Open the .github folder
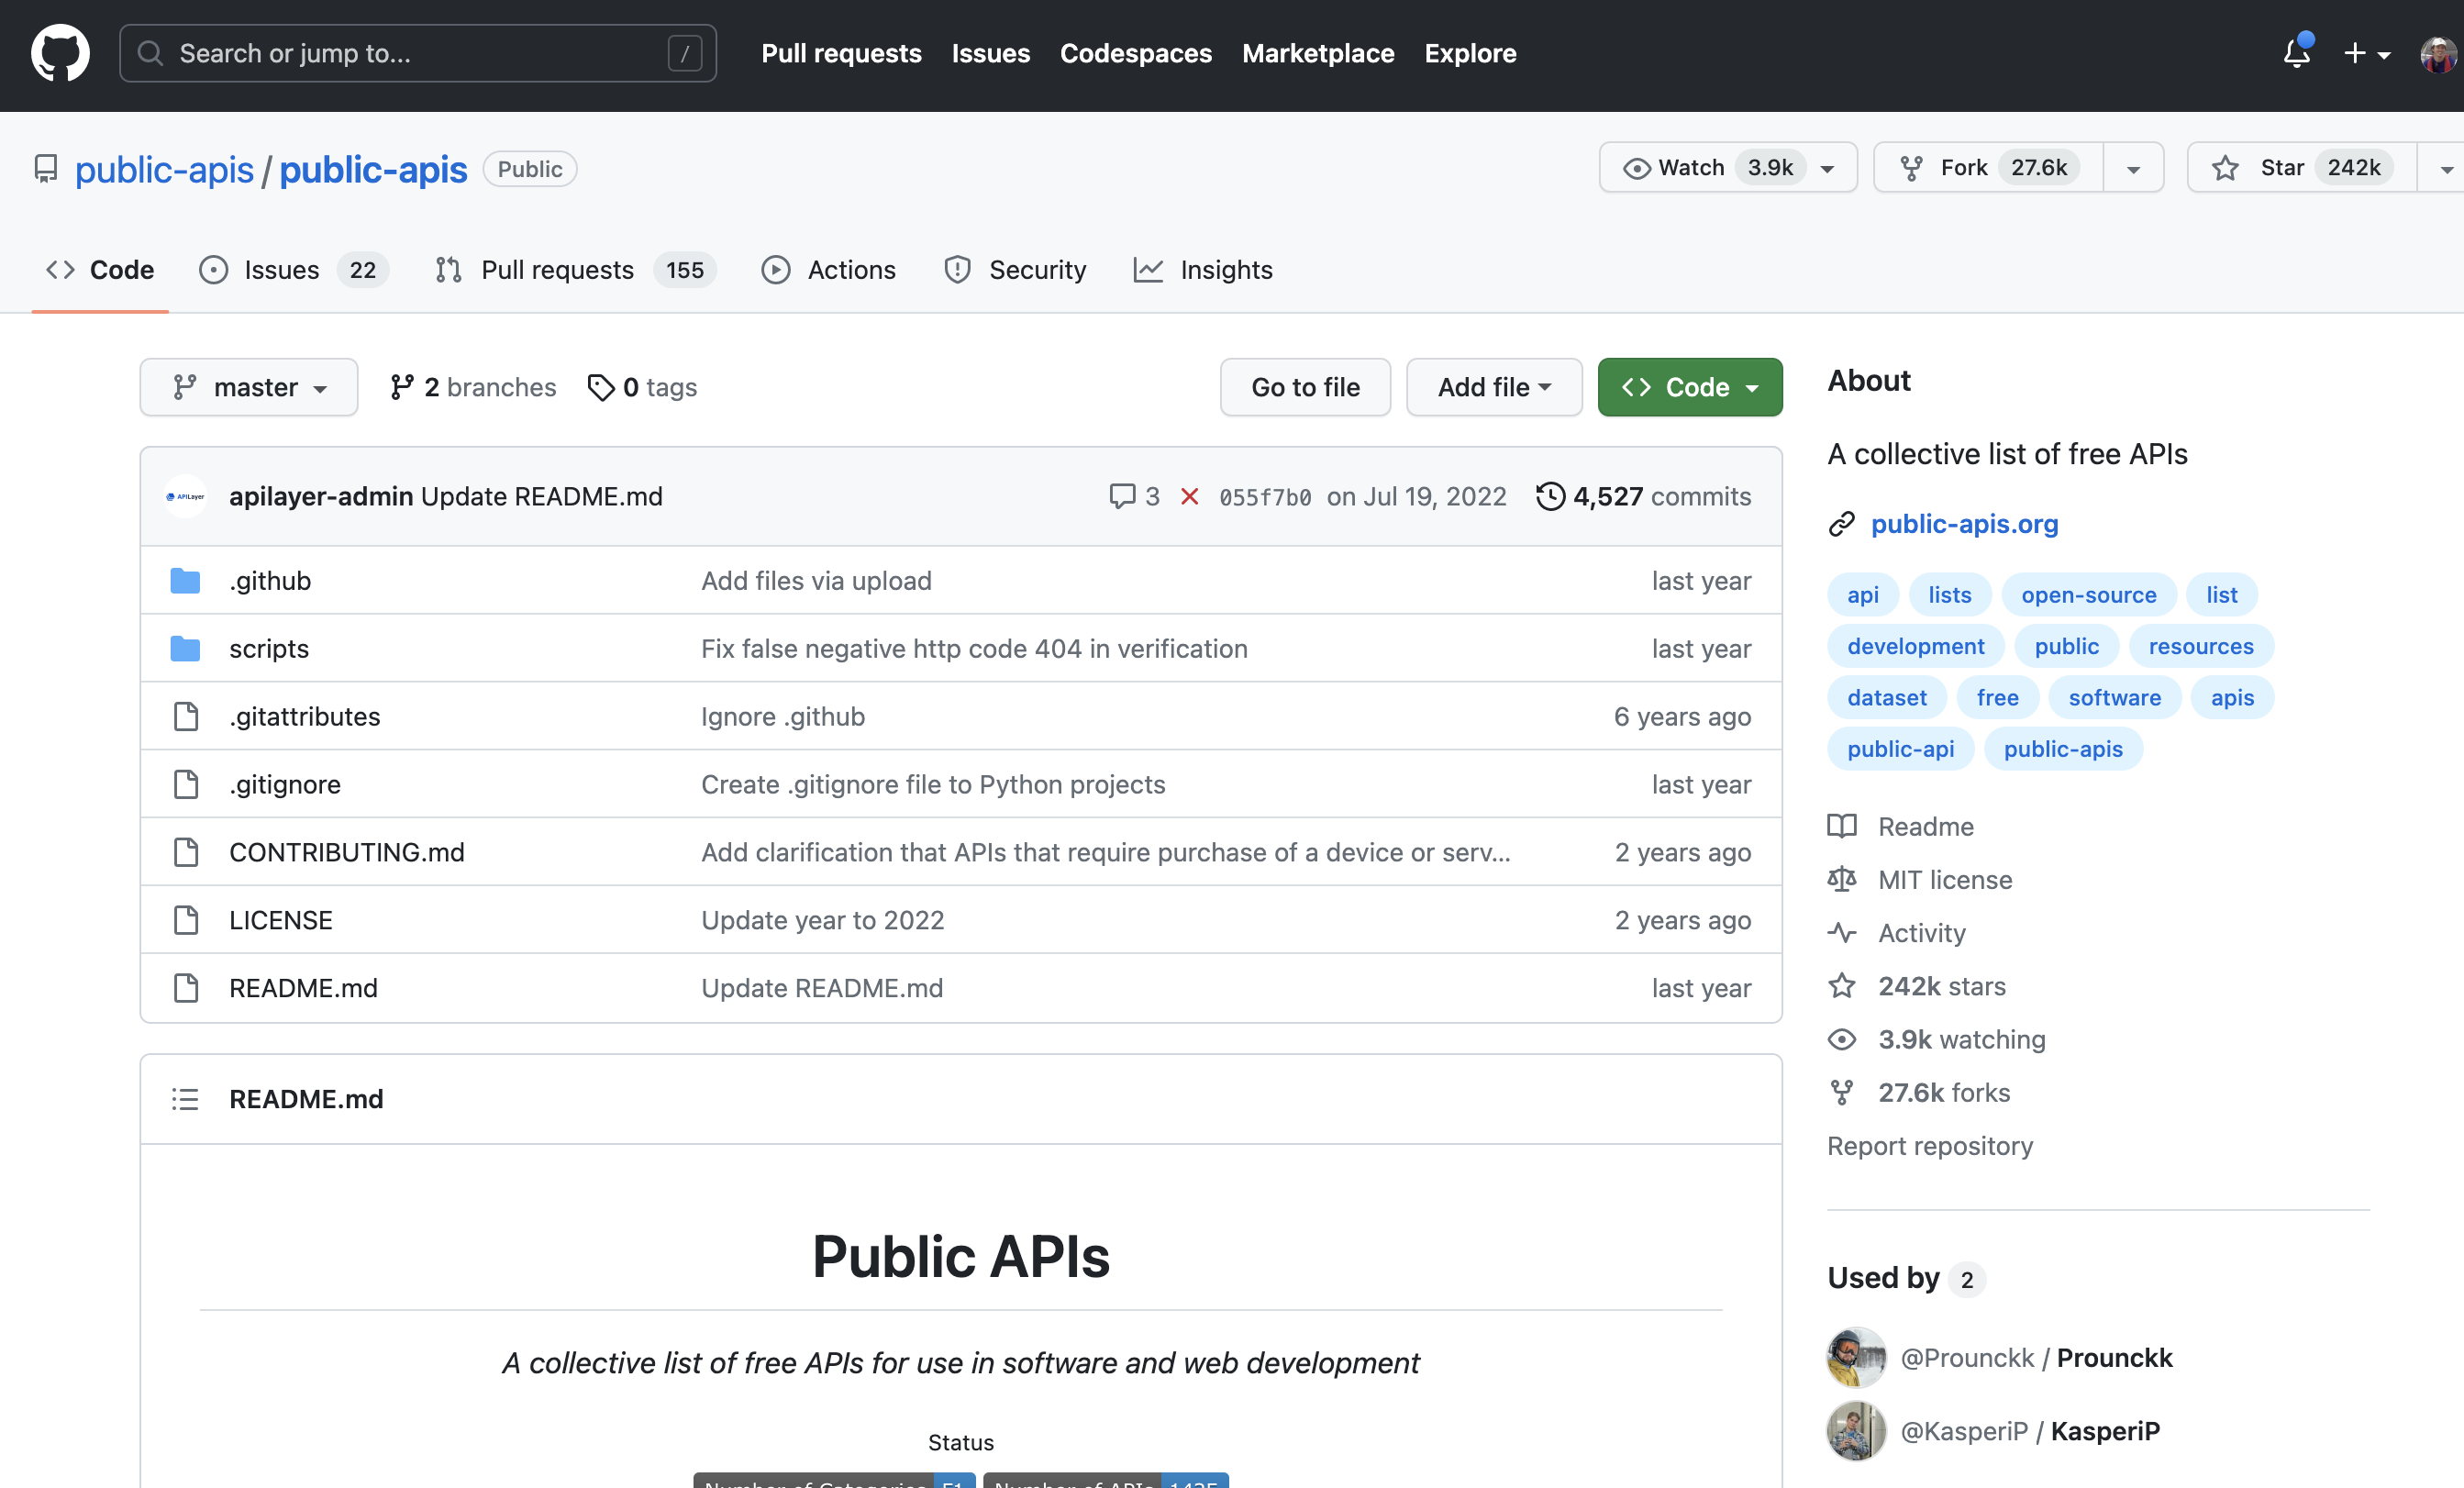The width and height of the screenshot is (2464, 1488). click(270, 581)
